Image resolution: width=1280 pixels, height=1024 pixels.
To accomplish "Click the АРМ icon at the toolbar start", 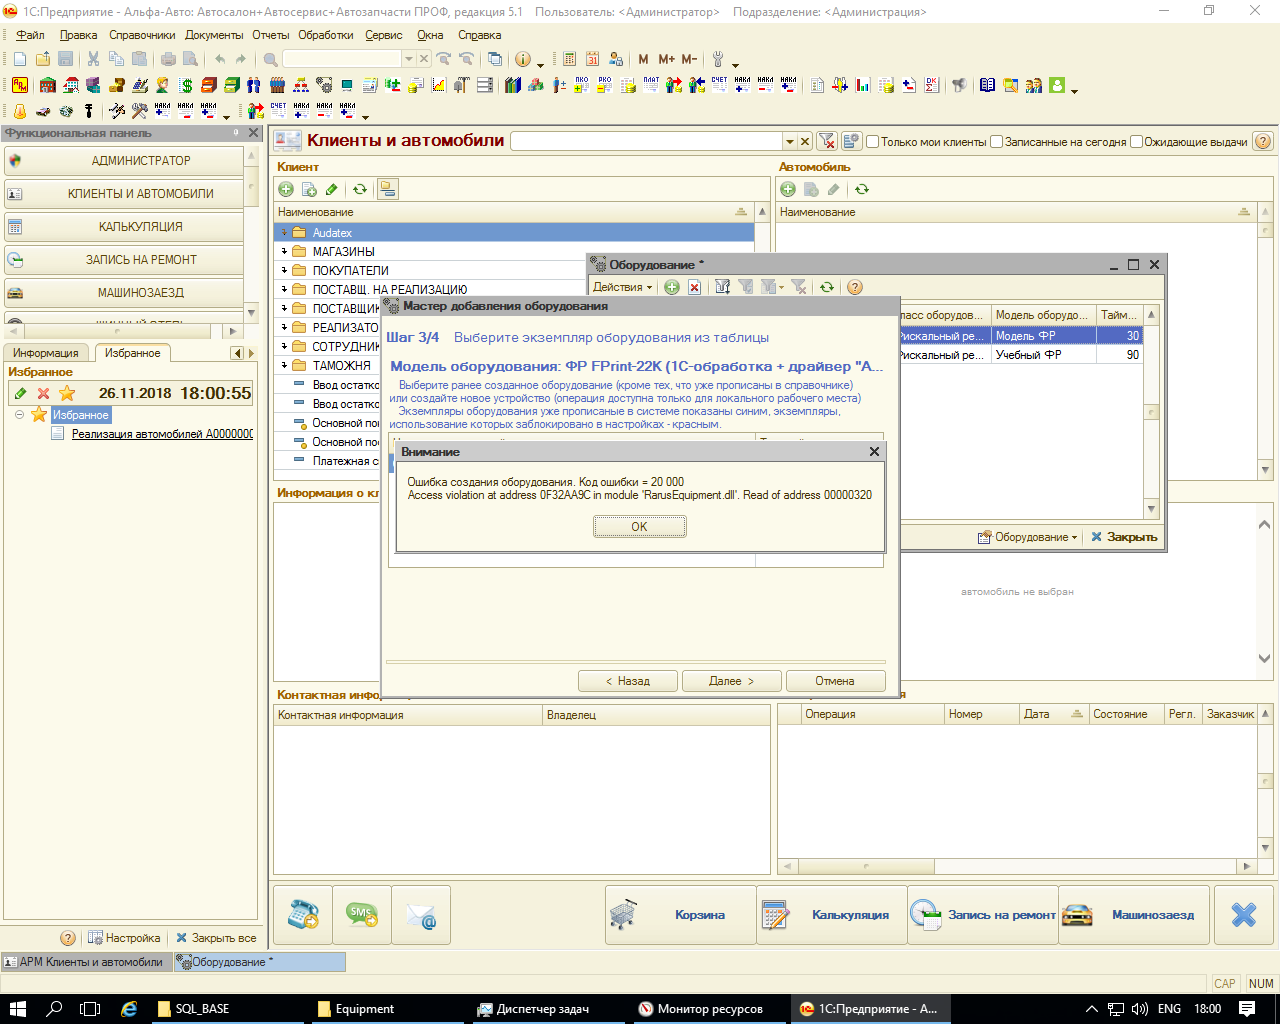I will point(20,85).
